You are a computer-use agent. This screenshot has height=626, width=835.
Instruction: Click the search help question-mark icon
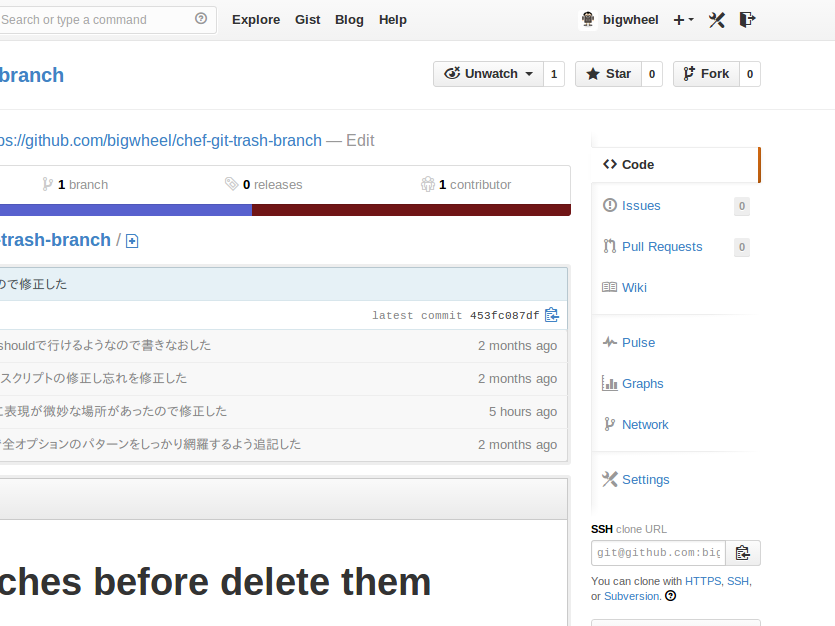(x=201, y=19)
